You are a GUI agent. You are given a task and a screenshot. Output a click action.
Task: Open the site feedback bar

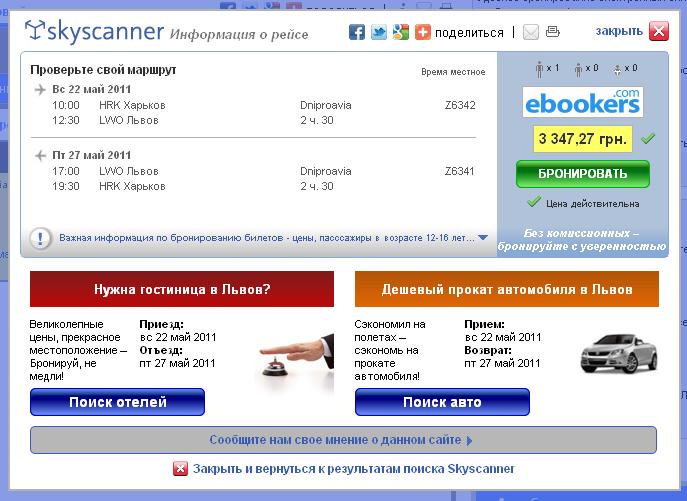[343, 439]
